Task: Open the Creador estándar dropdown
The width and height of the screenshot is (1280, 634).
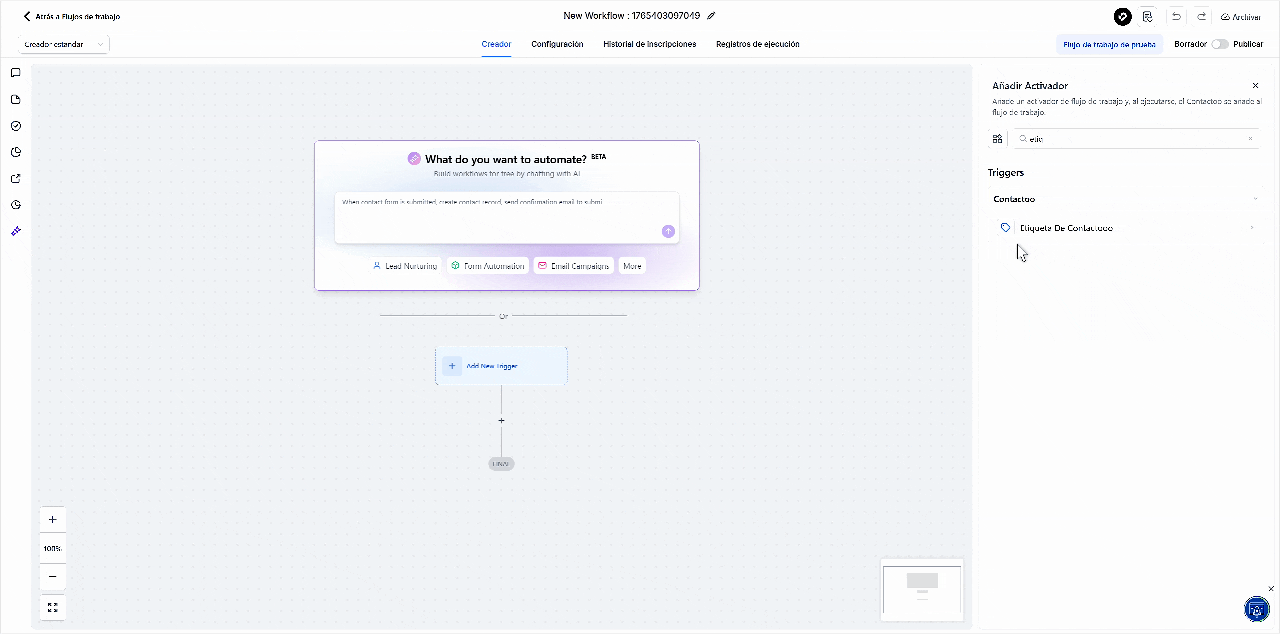Action: [x=63, y=44]
